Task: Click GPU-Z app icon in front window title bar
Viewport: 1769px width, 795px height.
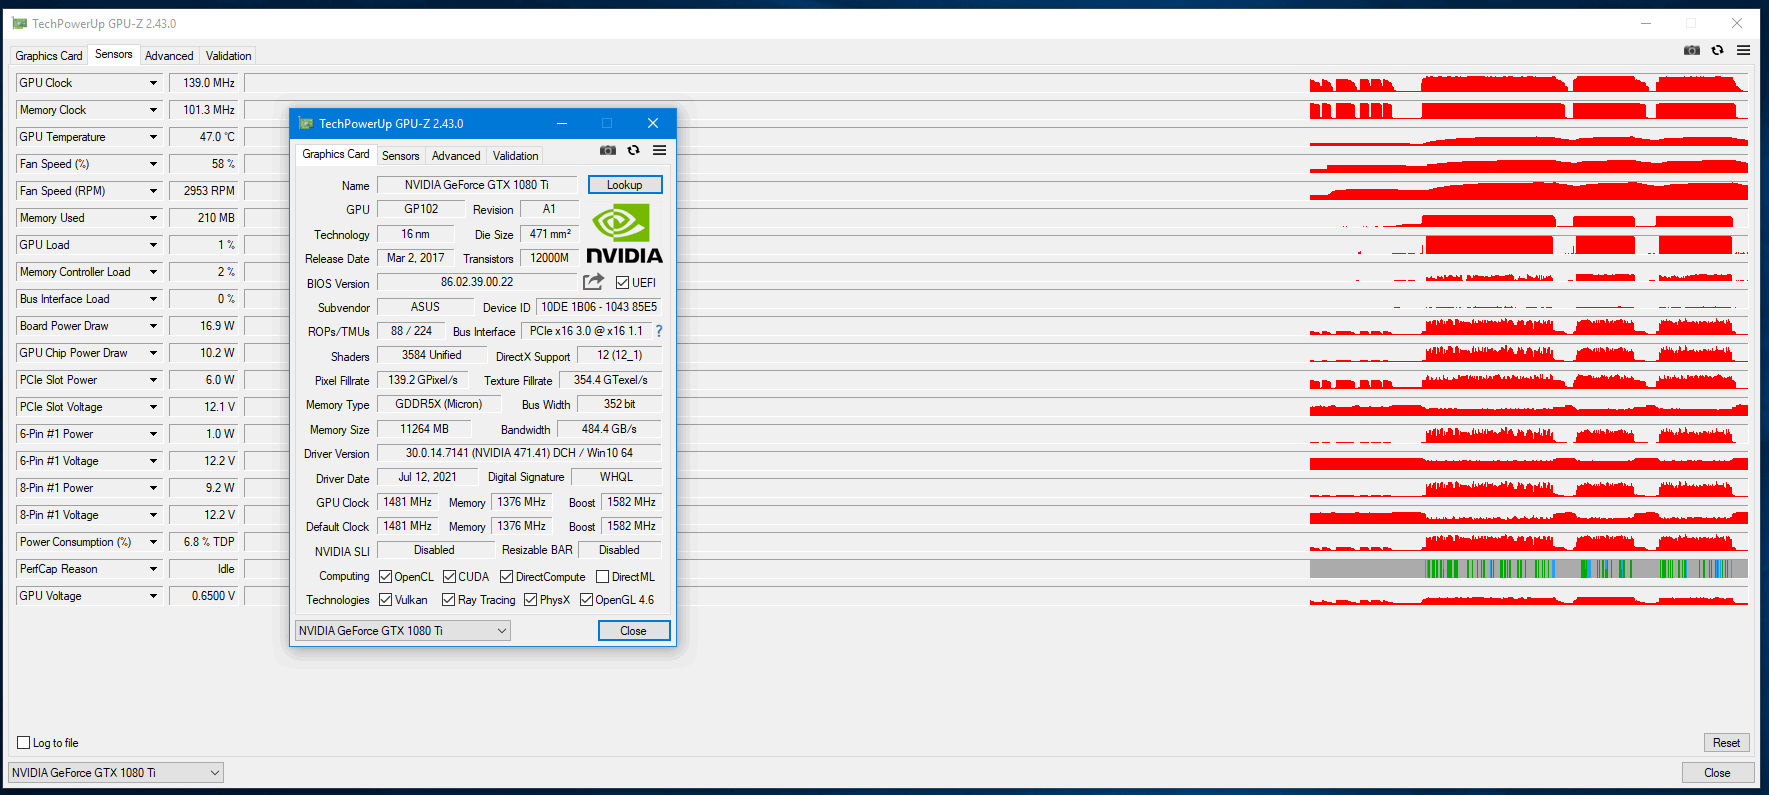Action: (306, 123)
